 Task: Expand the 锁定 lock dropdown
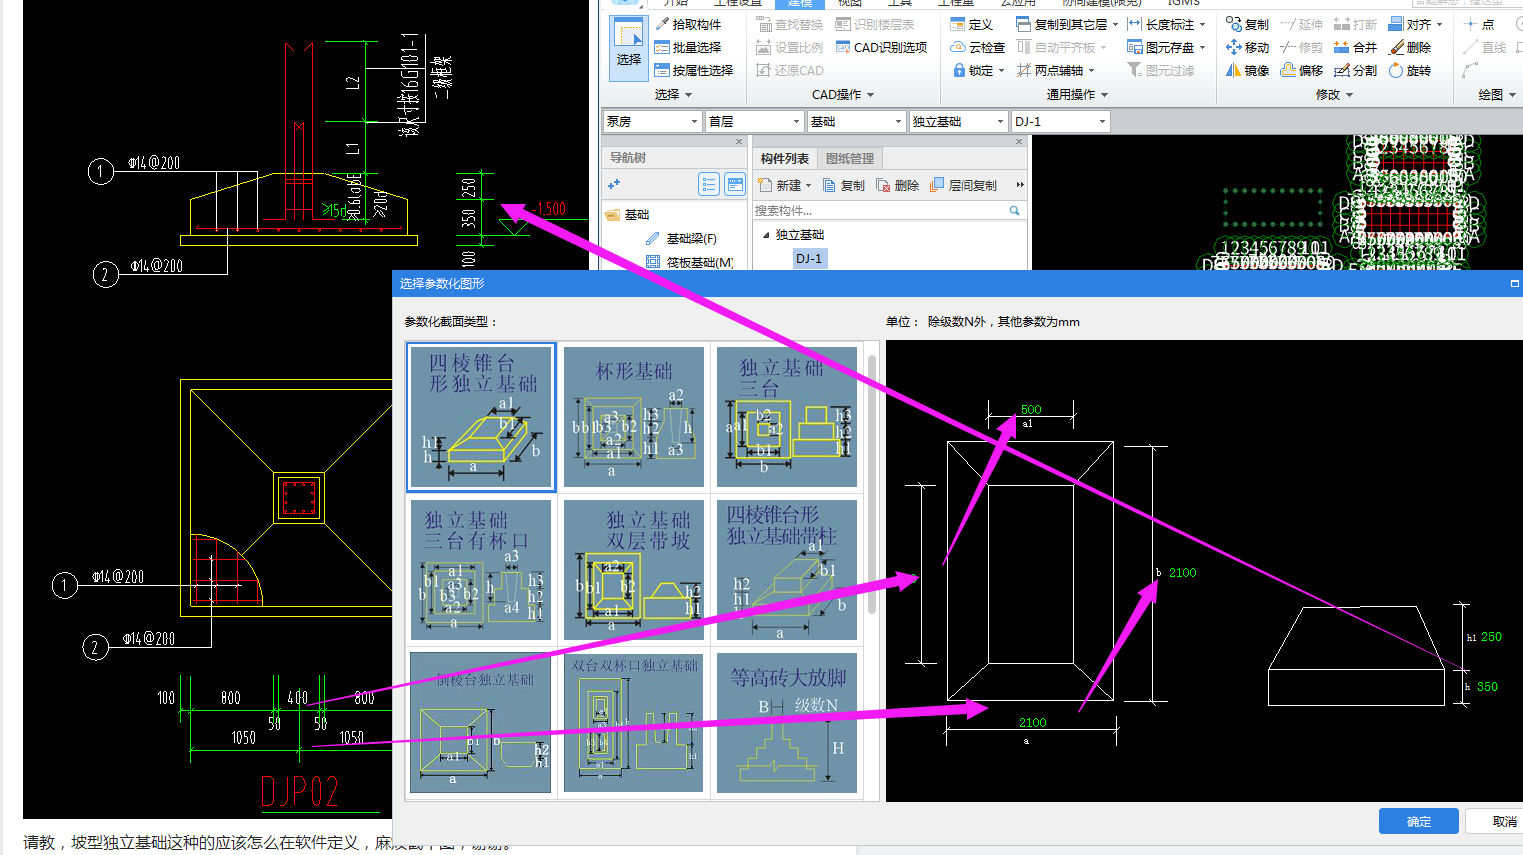pos(1001,70)
